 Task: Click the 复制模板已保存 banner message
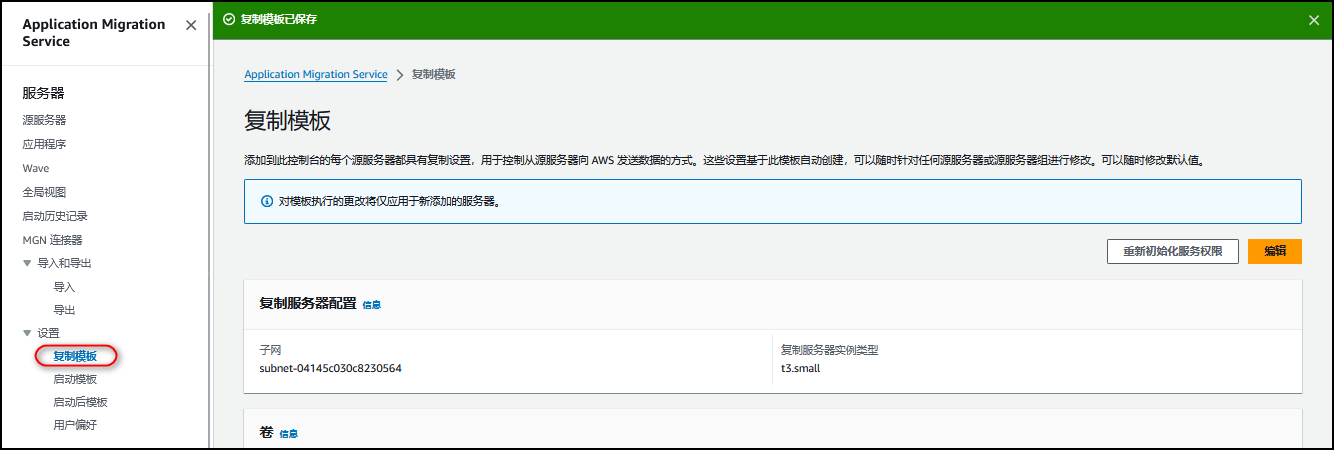point(279,19)
